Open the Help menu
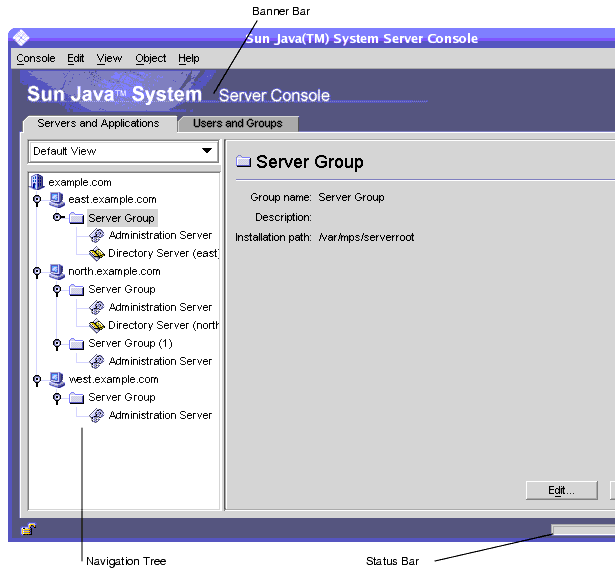 coord(189,58)
